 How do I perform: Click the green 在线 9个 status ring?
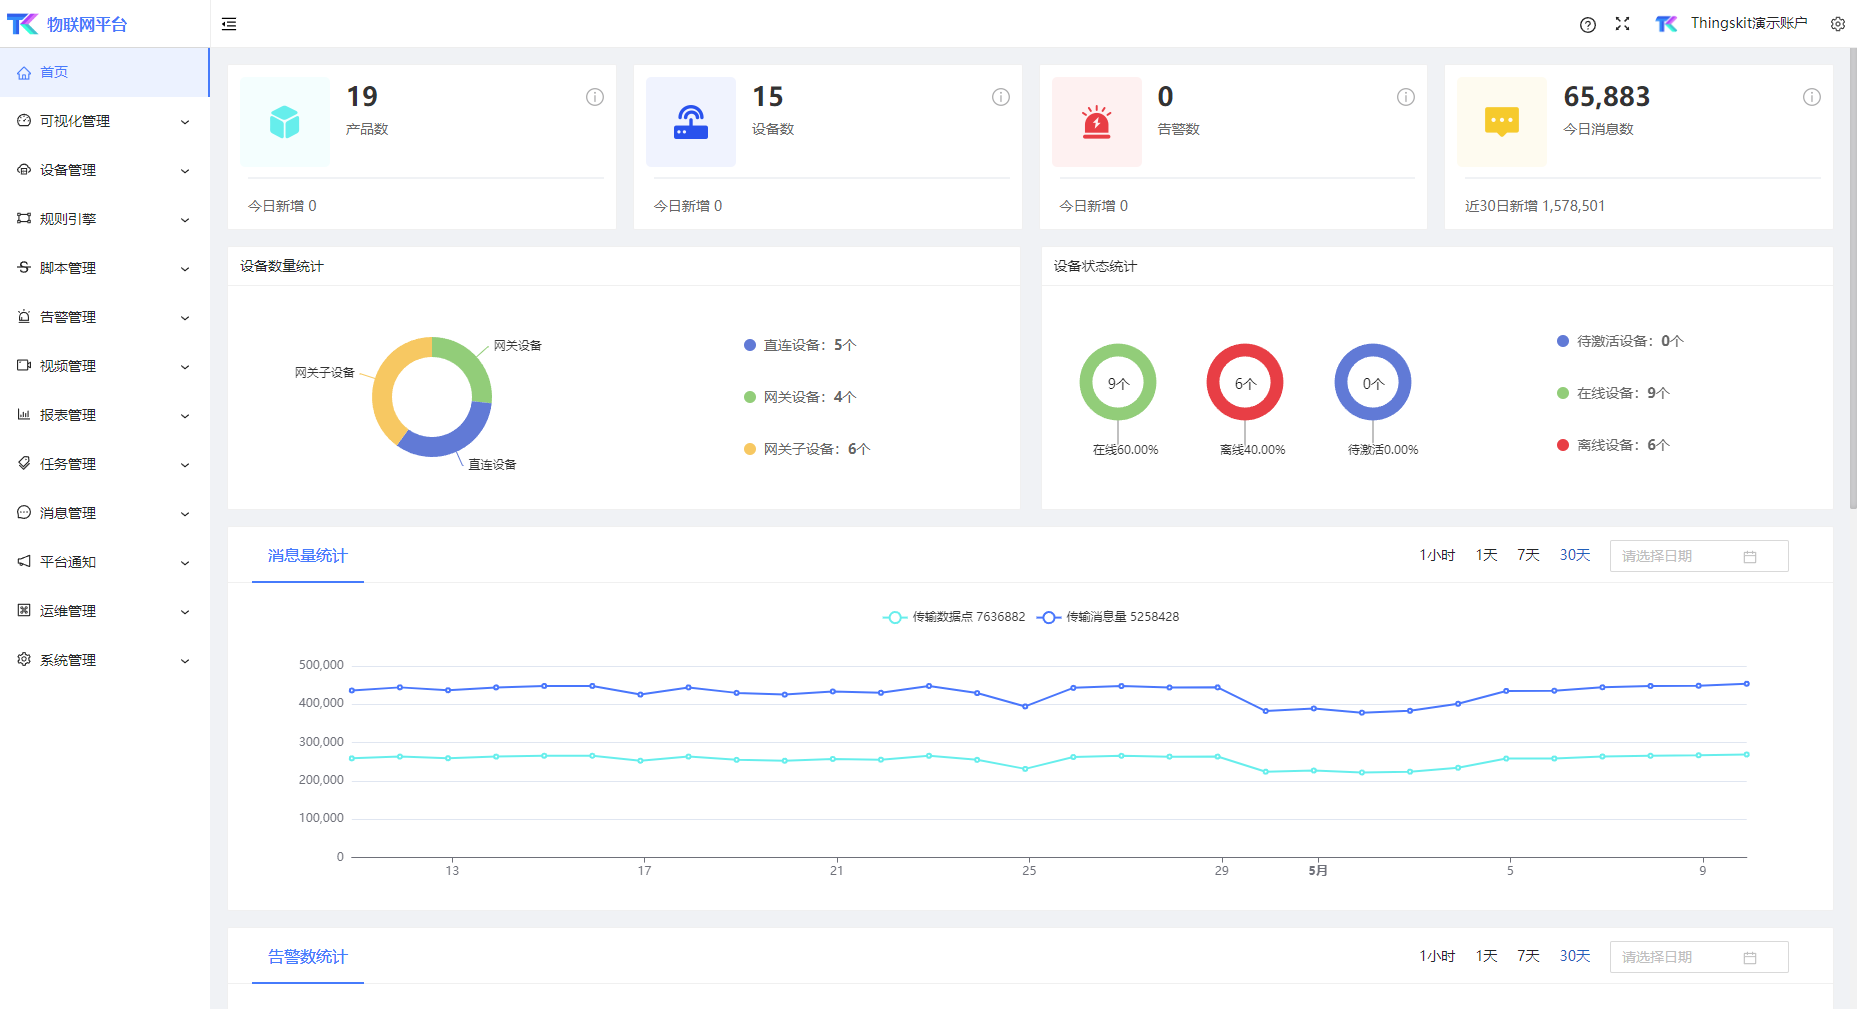click(x=1118, y=382)
